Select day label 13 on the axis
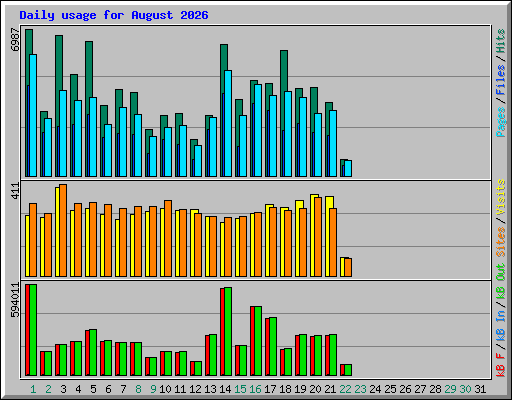Viewport: 512px width, 400px height. [x=210, y=389]
